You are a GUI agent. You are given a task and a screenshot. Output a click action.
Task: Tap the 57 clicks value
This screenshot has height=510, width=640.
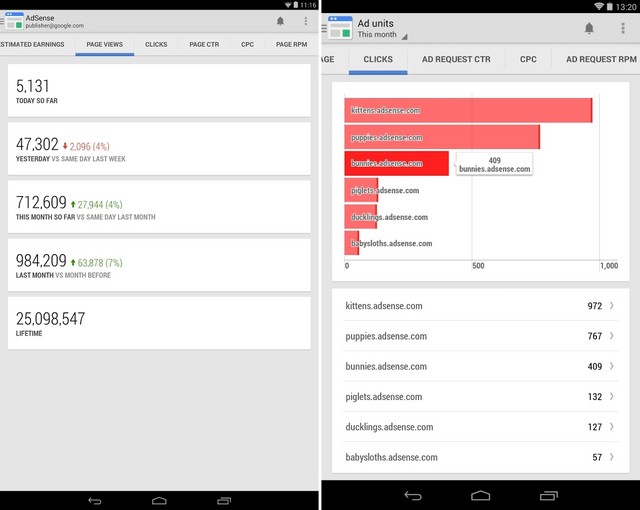[x=597, y=457]
